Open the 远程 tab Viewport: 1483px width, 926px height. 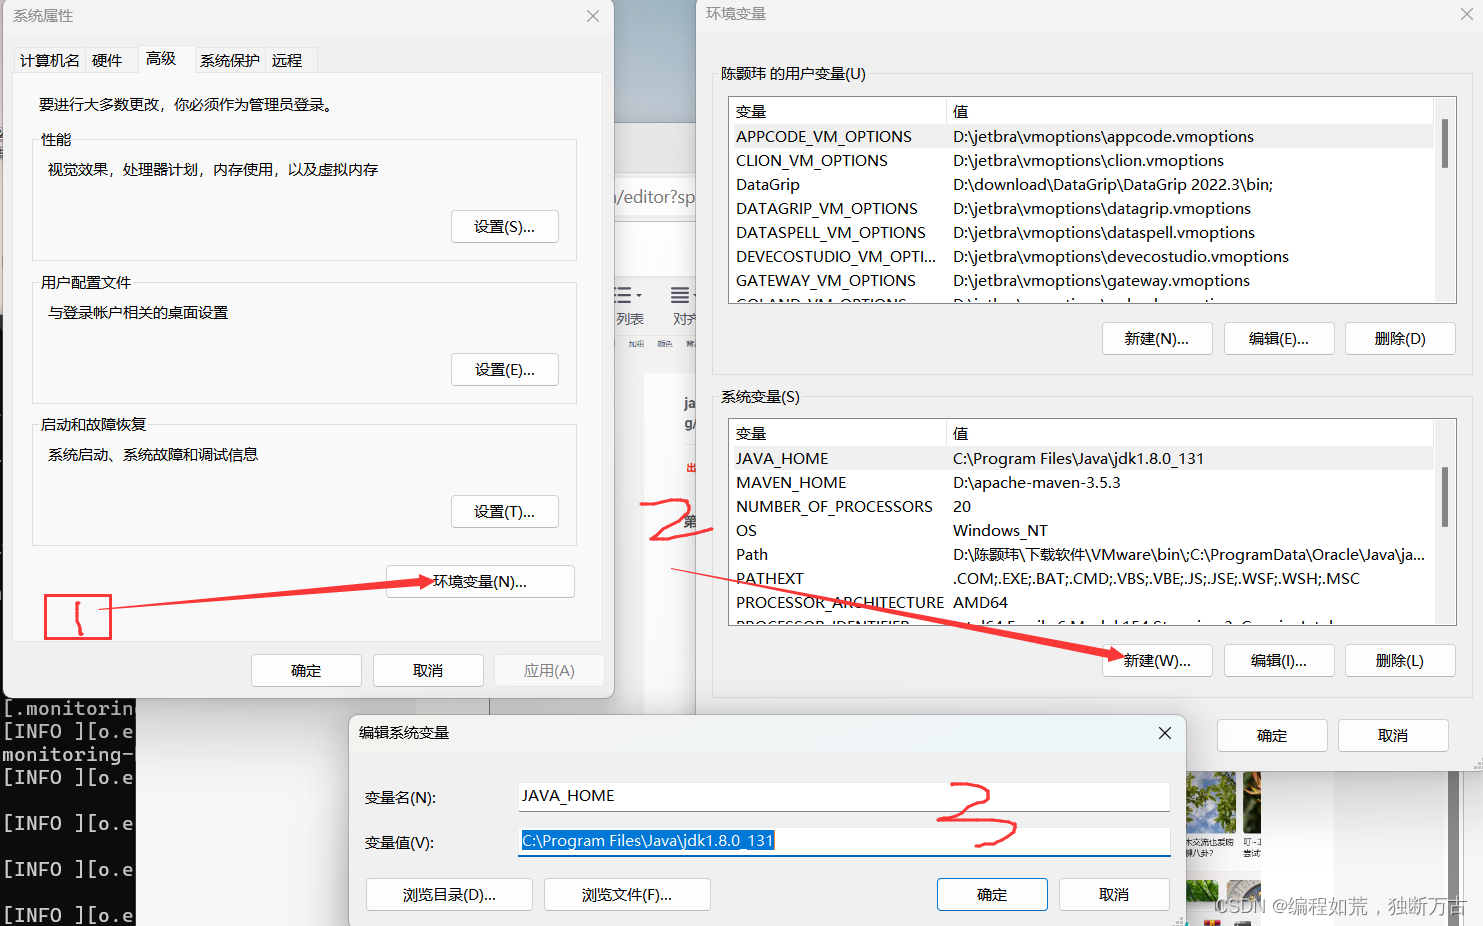[x=287, y=60]
